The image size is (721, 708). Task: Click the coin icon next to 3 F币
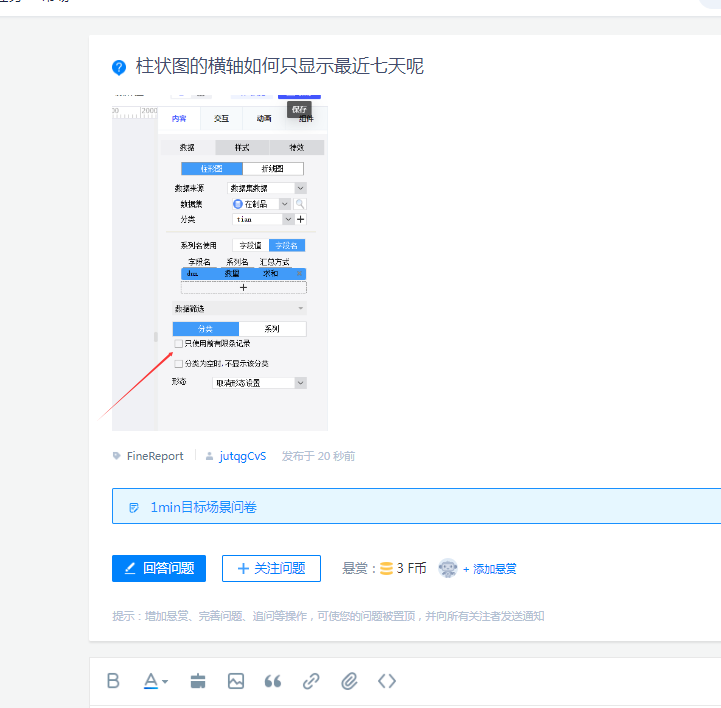pyautogui.click(x=387, y=569)
